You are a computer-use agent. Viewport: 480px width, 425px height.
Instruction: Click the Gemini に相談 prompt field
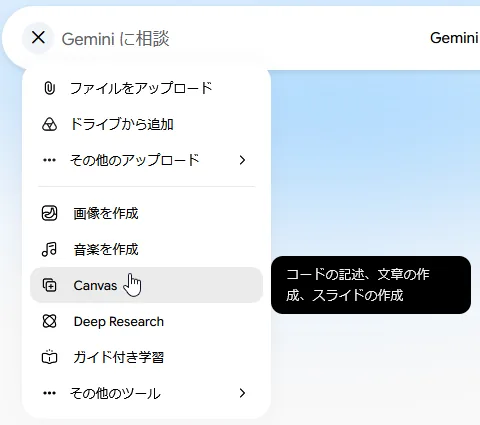[x=116, y=39]
